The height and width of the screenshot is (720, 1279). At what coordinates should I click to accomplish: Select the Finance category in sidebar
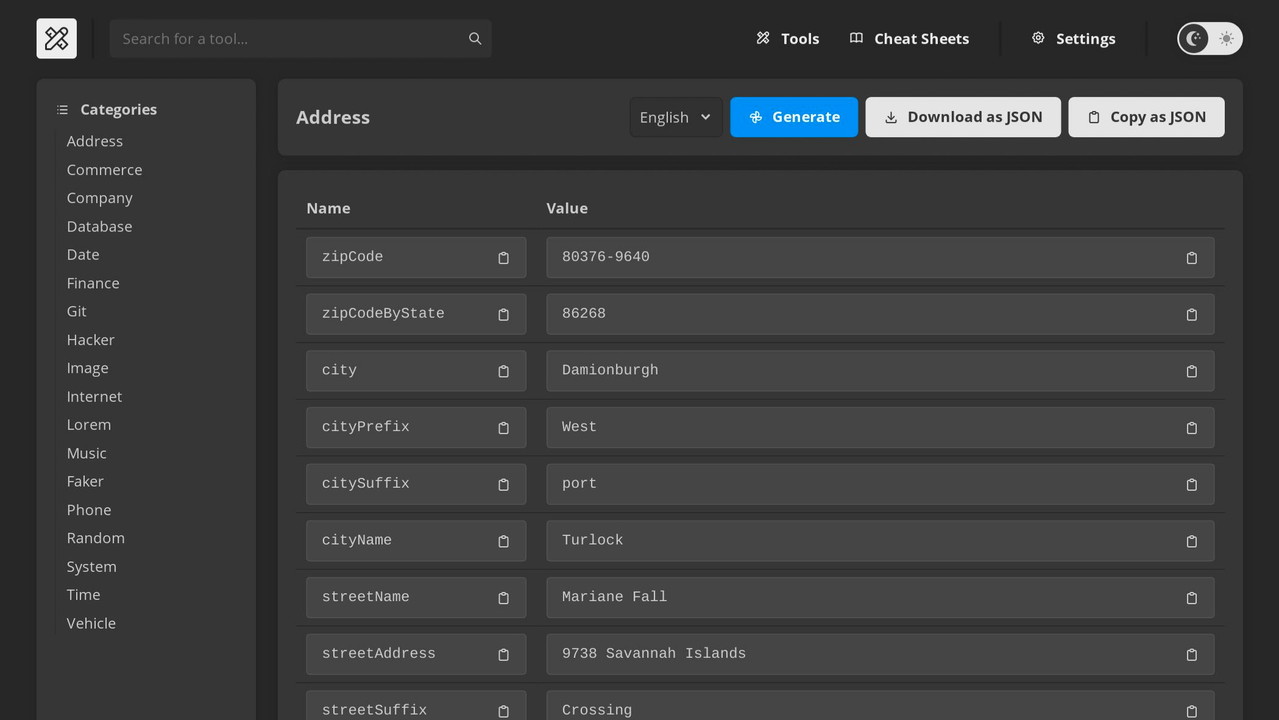[93, 283]
